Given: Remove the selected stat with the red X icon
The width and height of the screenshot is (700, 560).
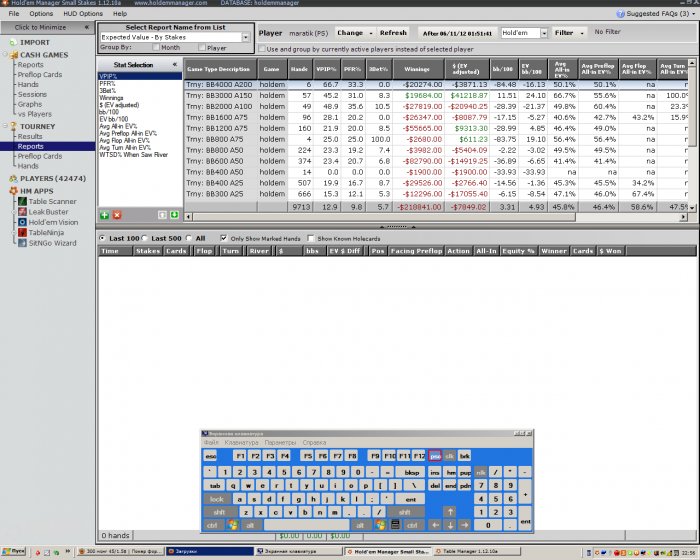Looking at the screenshot, I should (117, 215).
